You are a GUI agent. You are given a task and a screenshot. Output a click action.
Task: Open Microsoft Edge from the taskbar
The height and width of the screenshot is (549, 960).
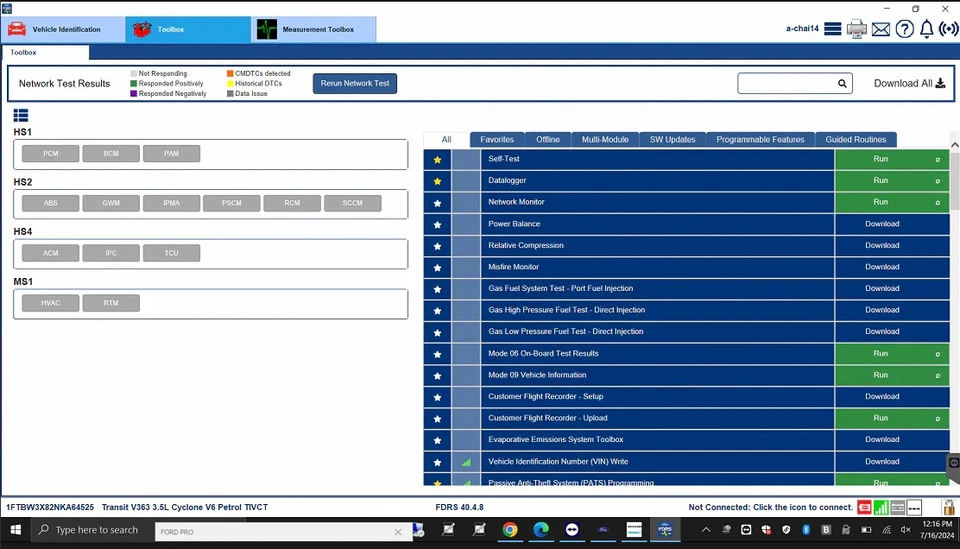click(x=541, y=530)
